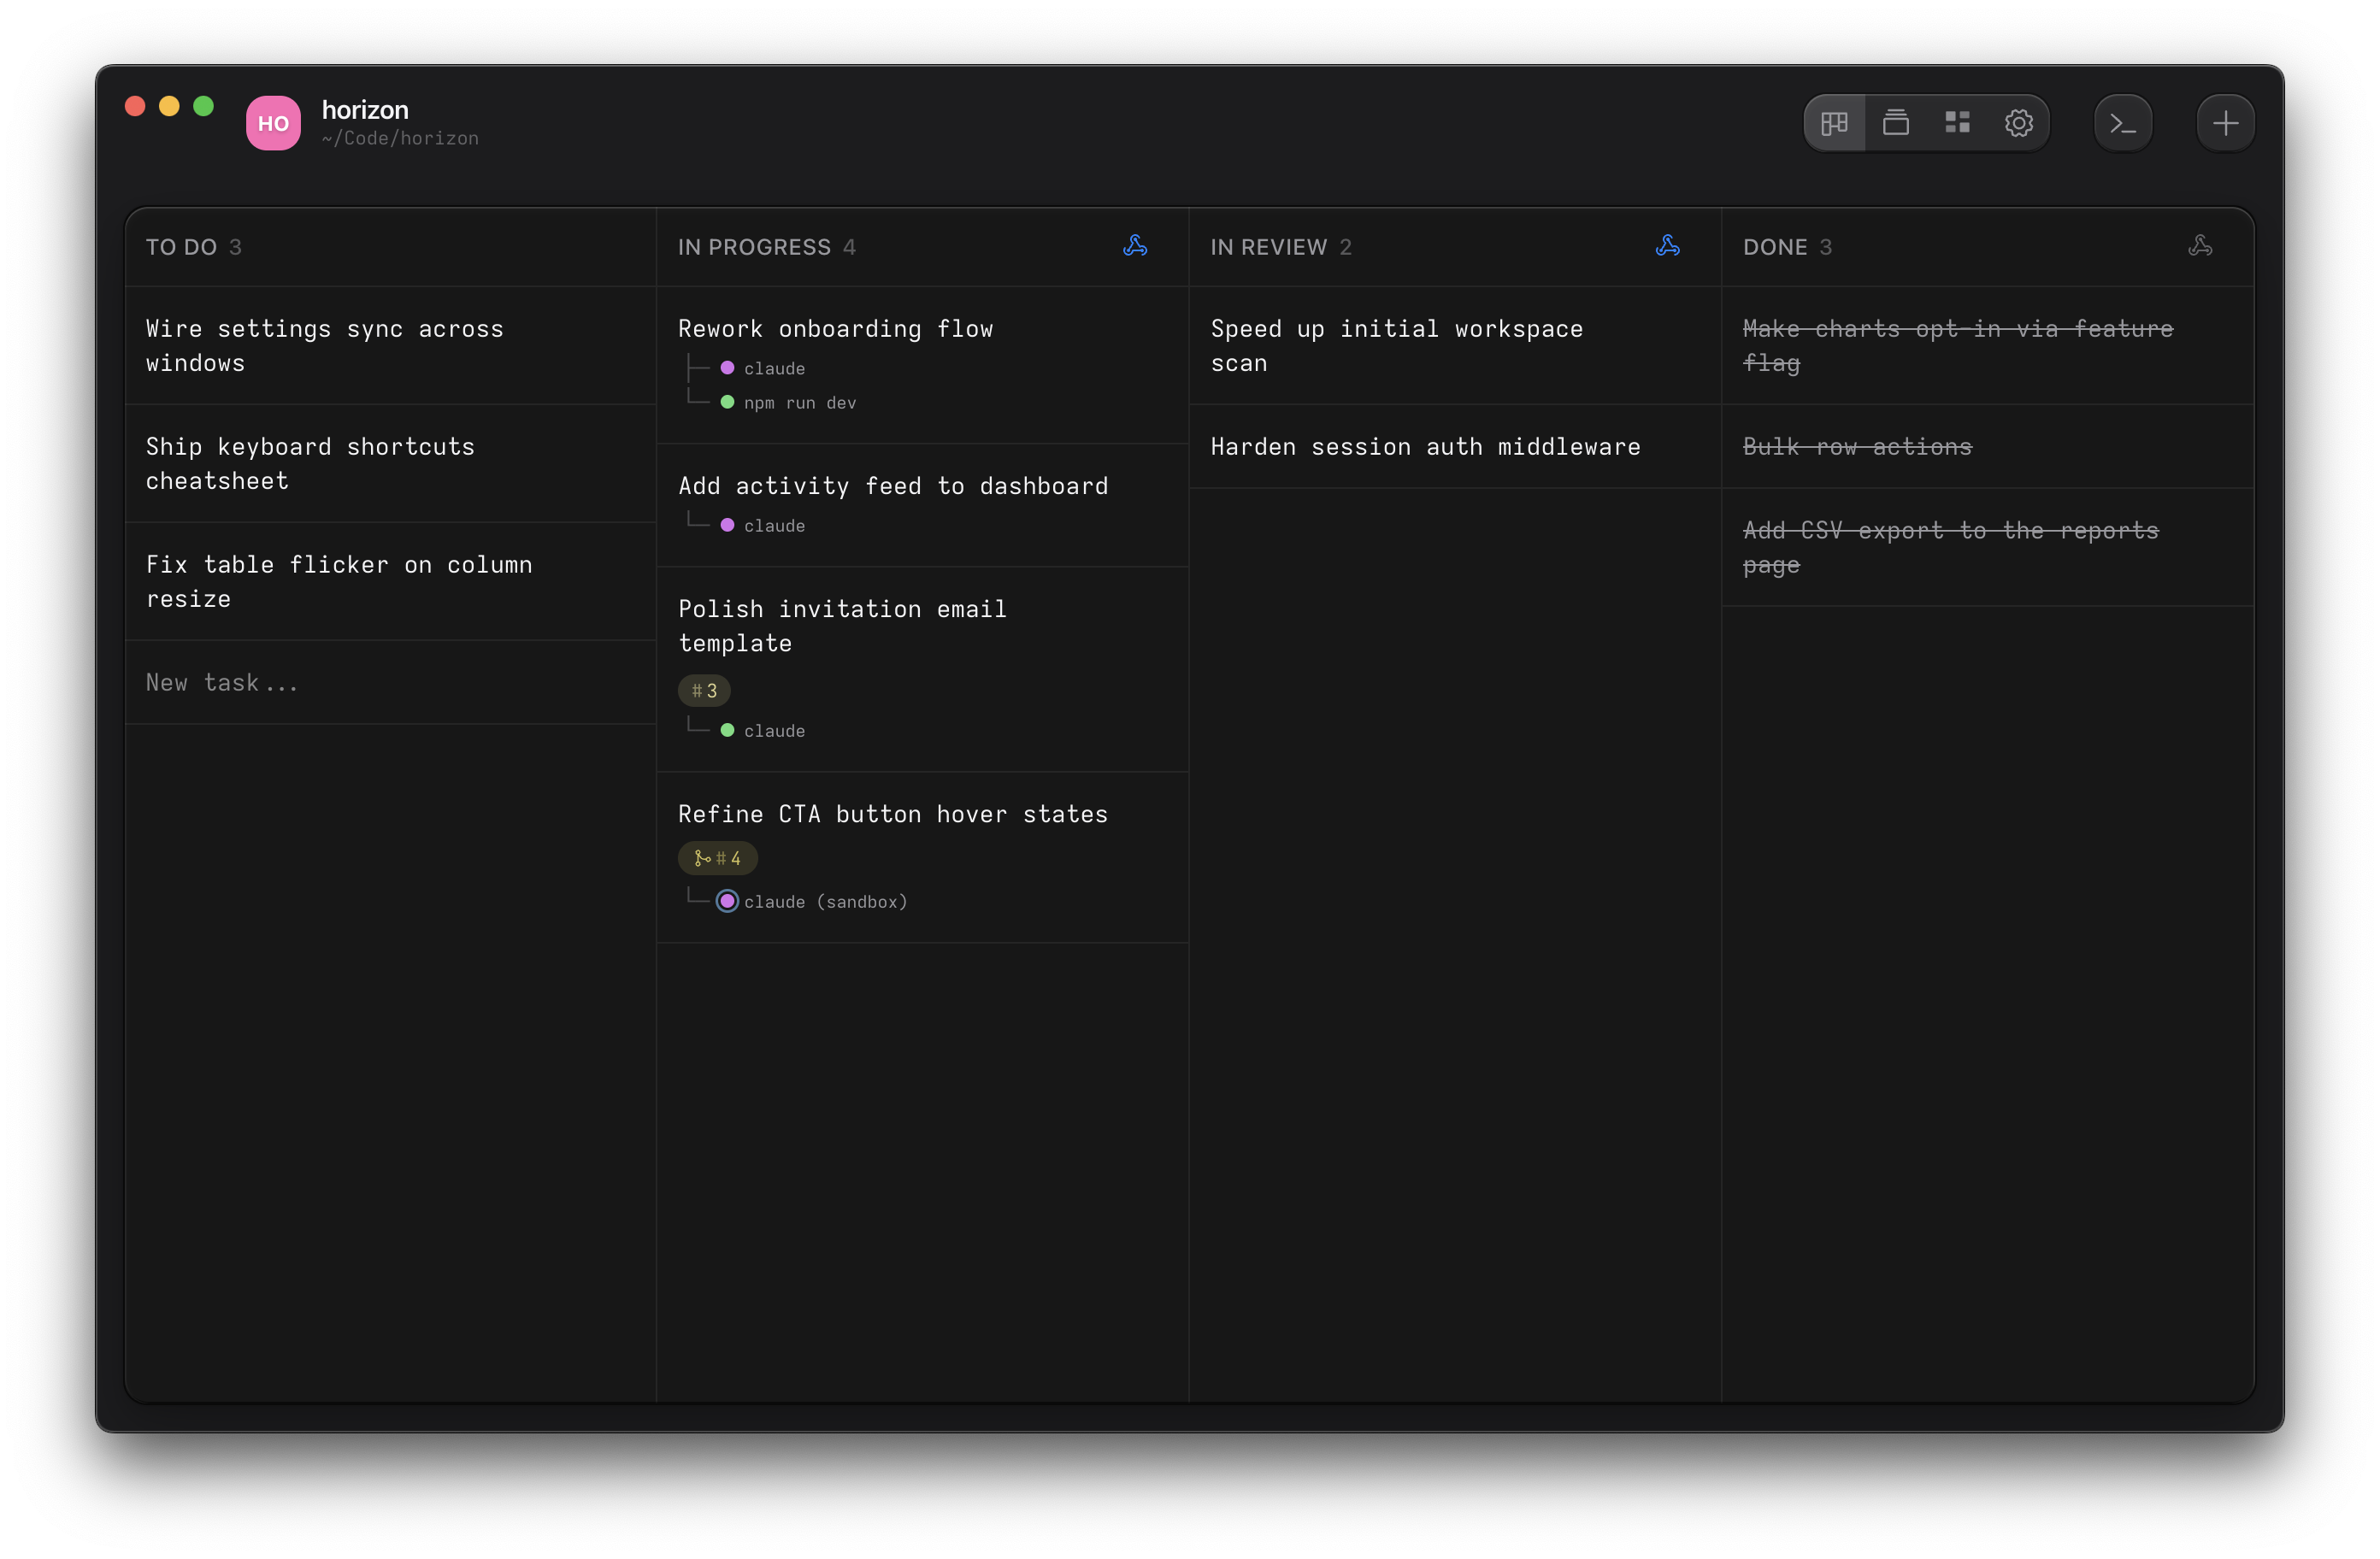
Task: Select the claude (sandbox) session row
Action: pos(812,901)
